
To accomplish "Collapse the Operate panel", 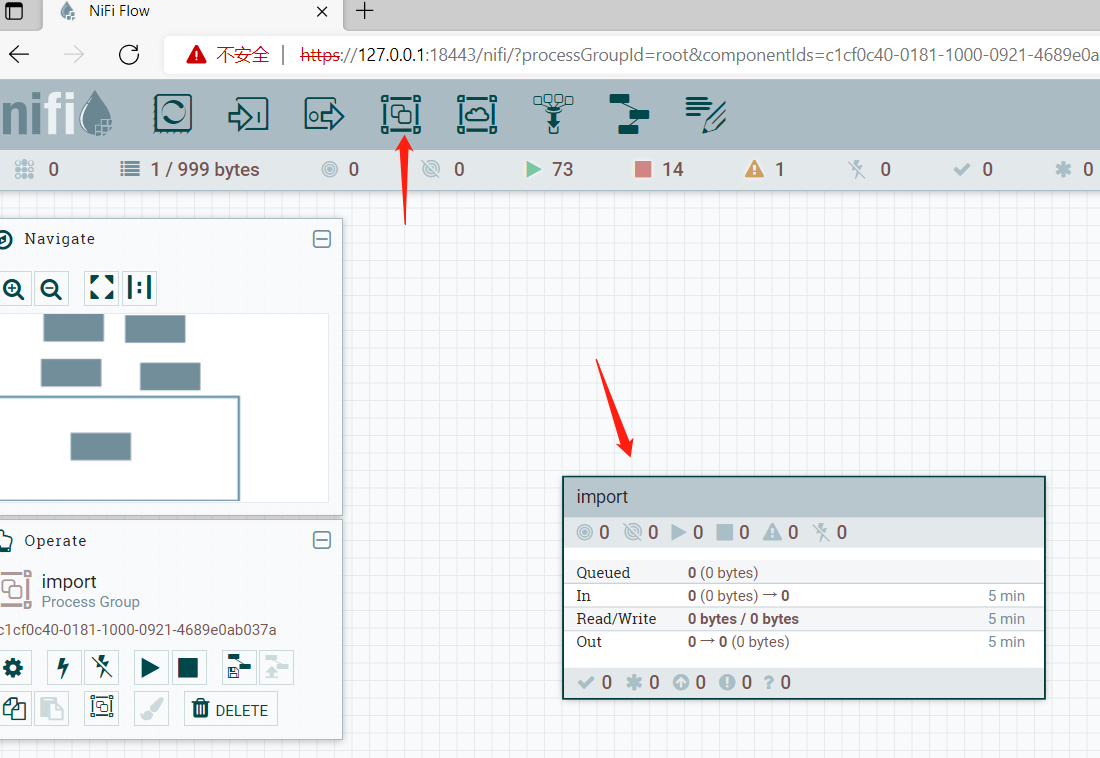I will [x=322, y=541].
